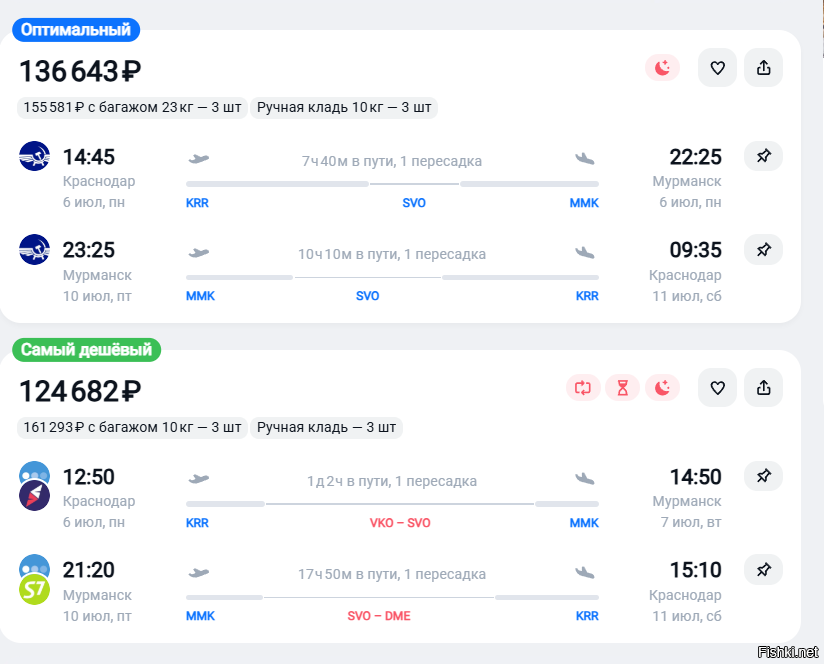Select the Оптимальный badge

pyautogui.click(x=76, y=30)
